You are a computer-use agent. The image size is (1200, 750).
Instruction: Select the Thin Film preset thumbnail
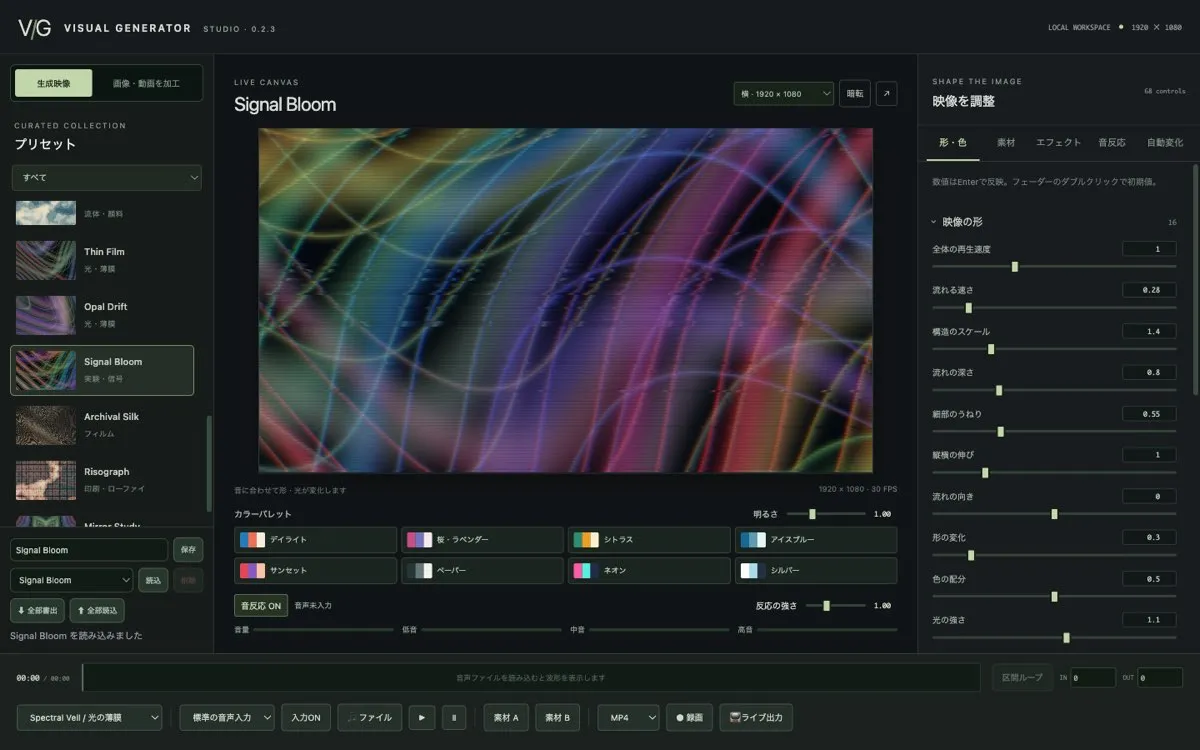46,259
